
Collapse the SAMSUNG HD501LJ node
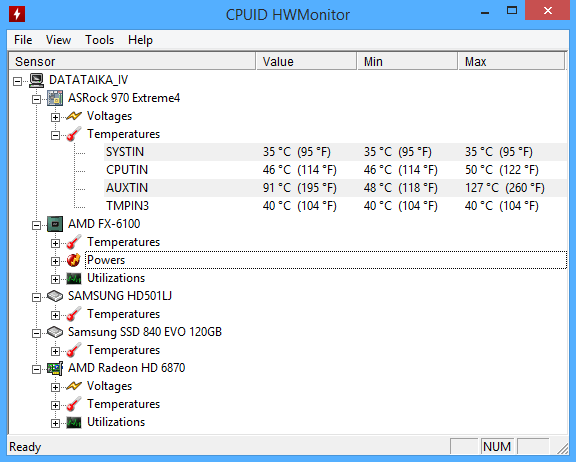coord(36,297)
